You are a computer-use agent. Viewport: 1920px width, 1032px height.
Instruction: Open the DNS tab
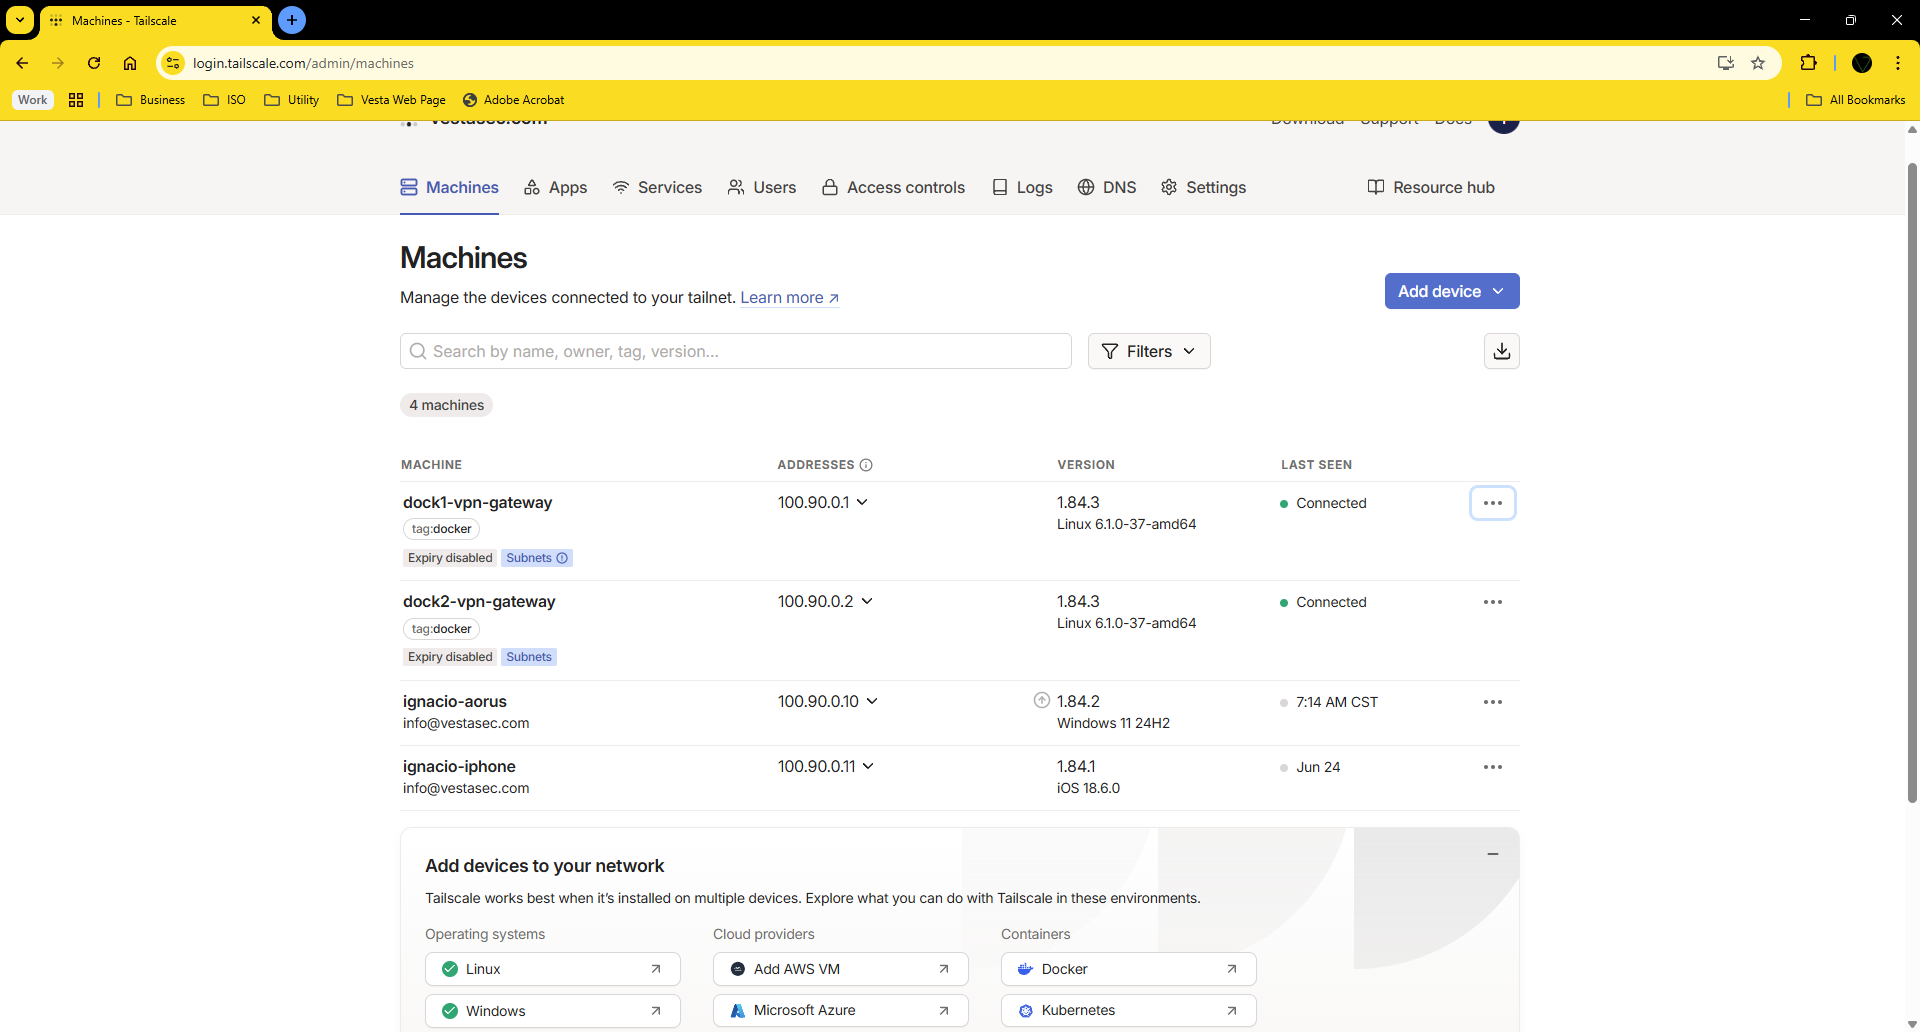(x=1107, y=187)
